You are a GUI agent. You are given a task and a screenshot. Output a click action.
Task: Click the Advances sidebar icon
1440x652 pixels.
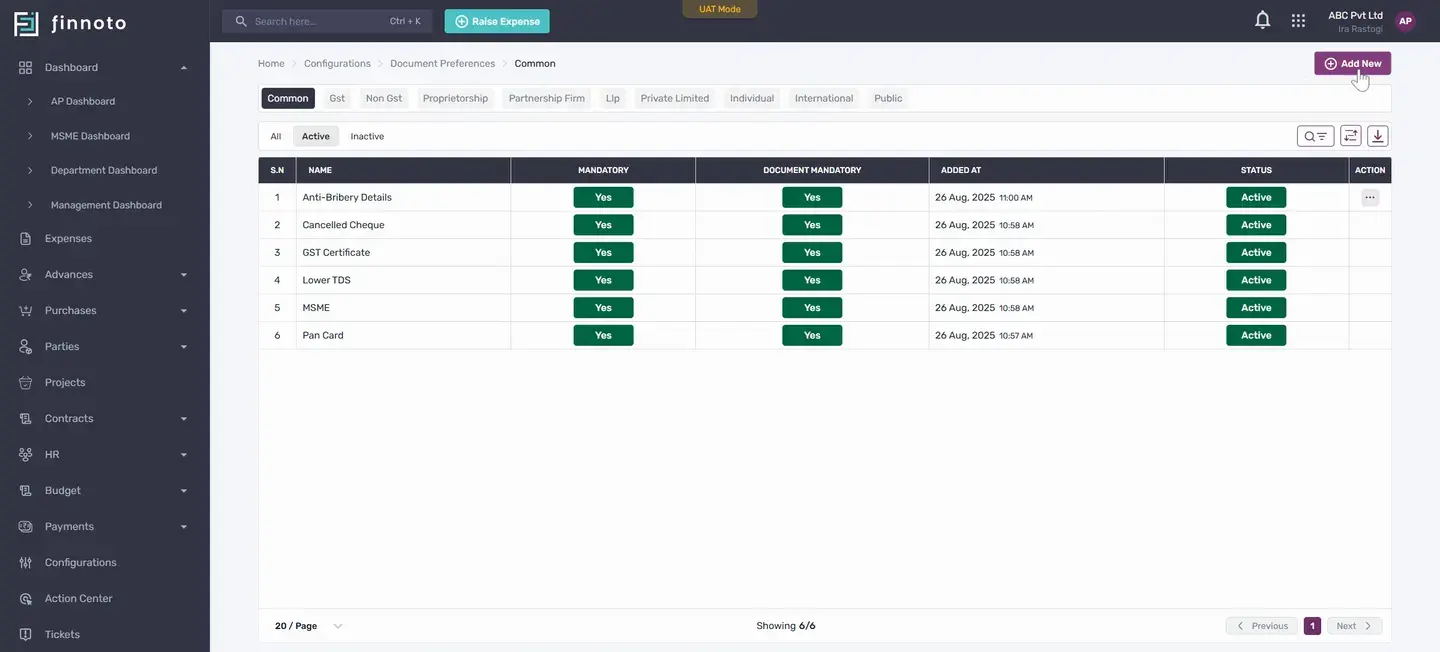pos(26,274)
